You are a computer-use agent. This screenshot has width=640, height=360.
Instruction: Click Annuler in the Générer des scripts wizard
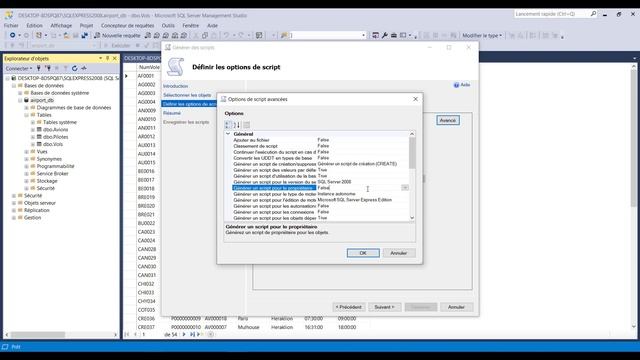pos(456,307)
